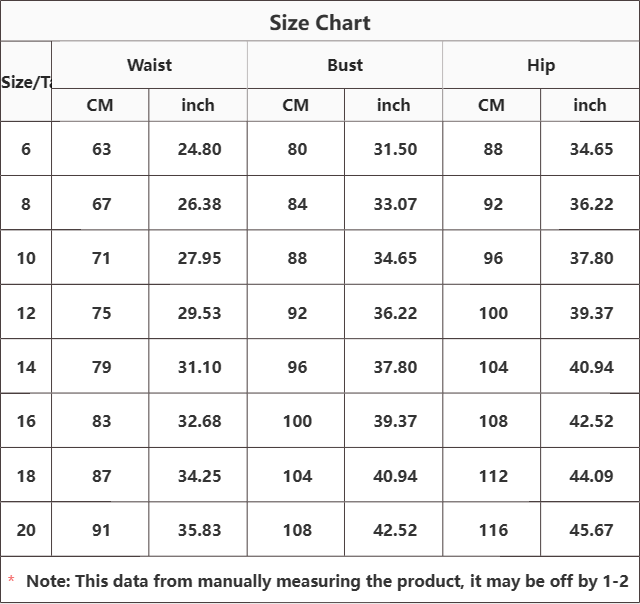This screenshot has width=640, height=604.
Task: Click hip inch value 45.67
Action: (x=591, y=530)
